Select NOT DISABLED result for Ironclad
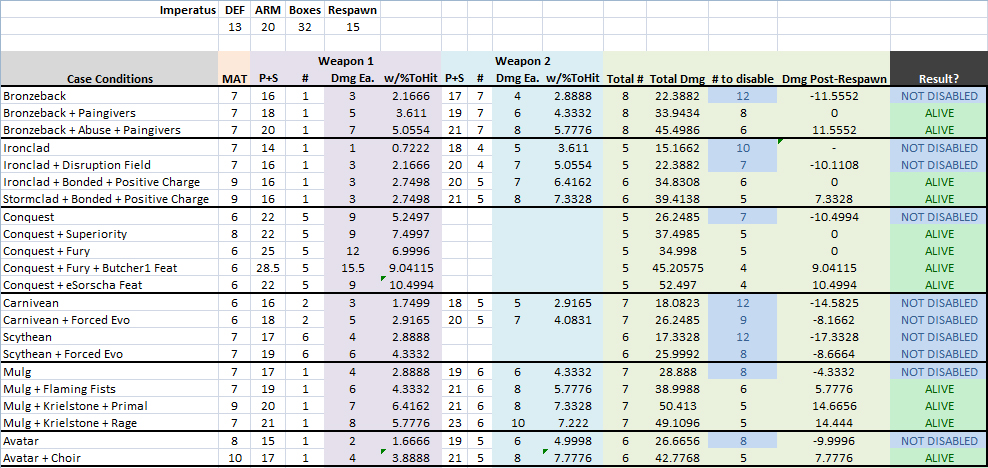 [x=939, y=147]
